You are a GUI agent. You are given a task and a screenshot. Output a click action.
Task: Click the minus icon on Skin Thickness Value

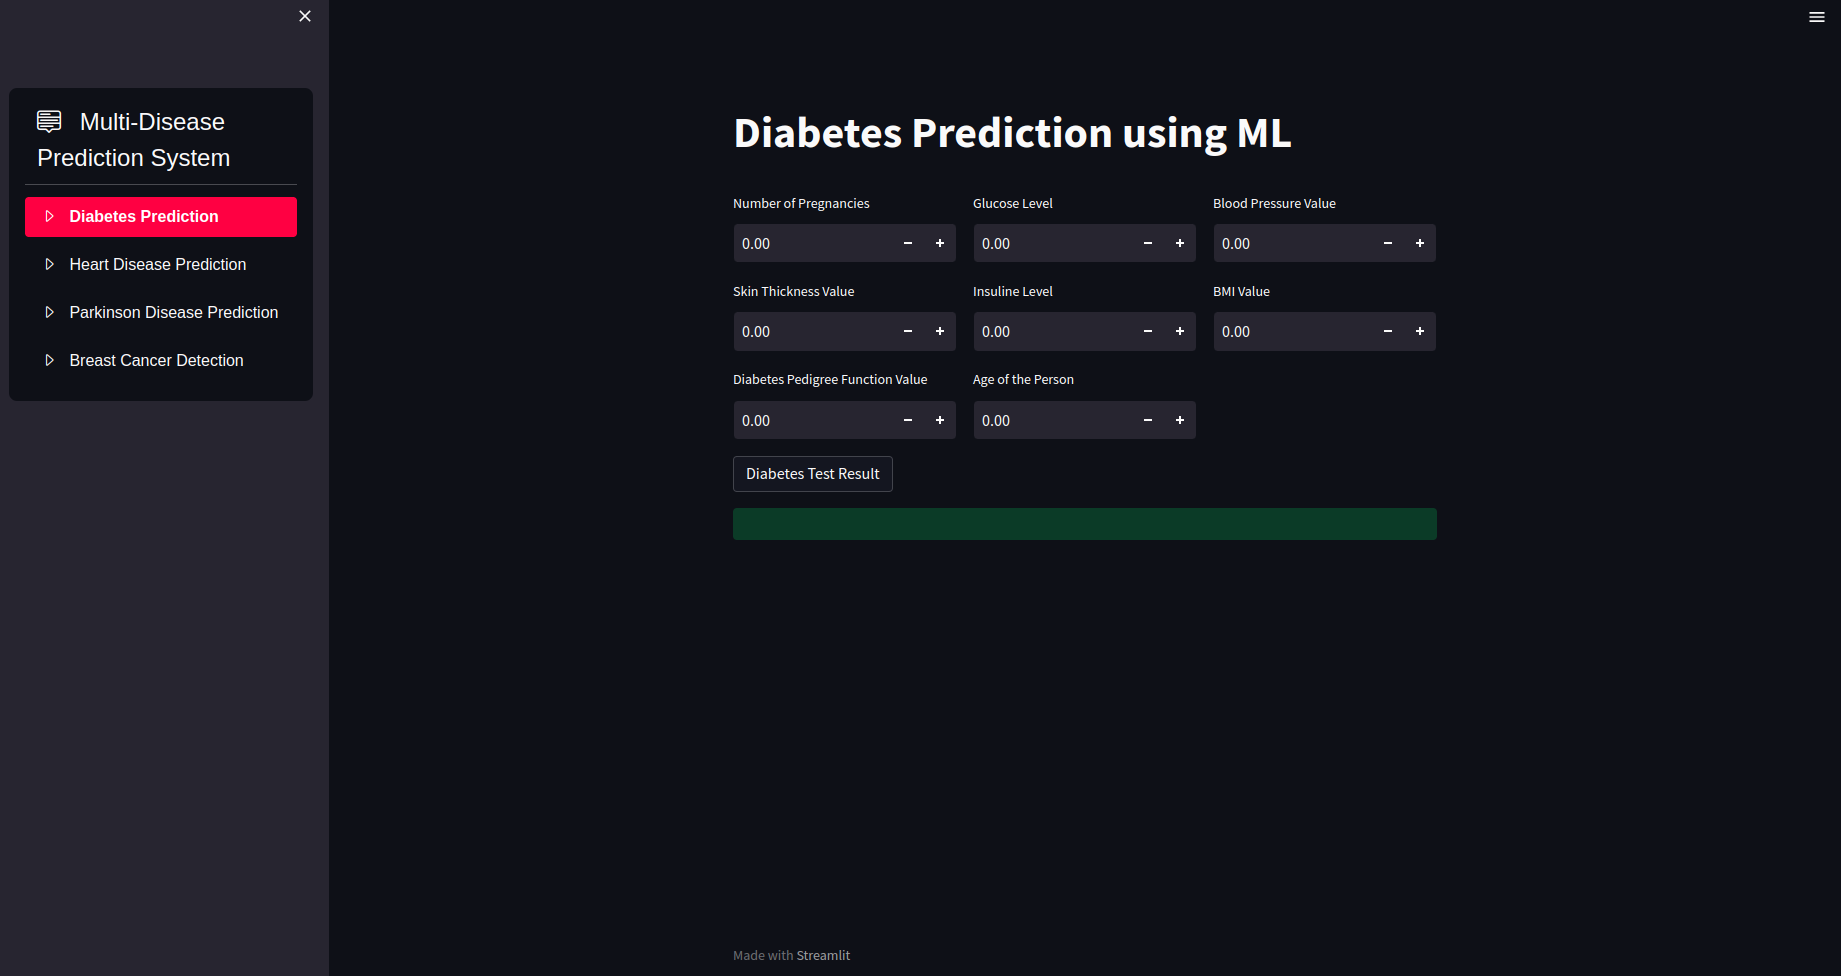tap(907, 331)
